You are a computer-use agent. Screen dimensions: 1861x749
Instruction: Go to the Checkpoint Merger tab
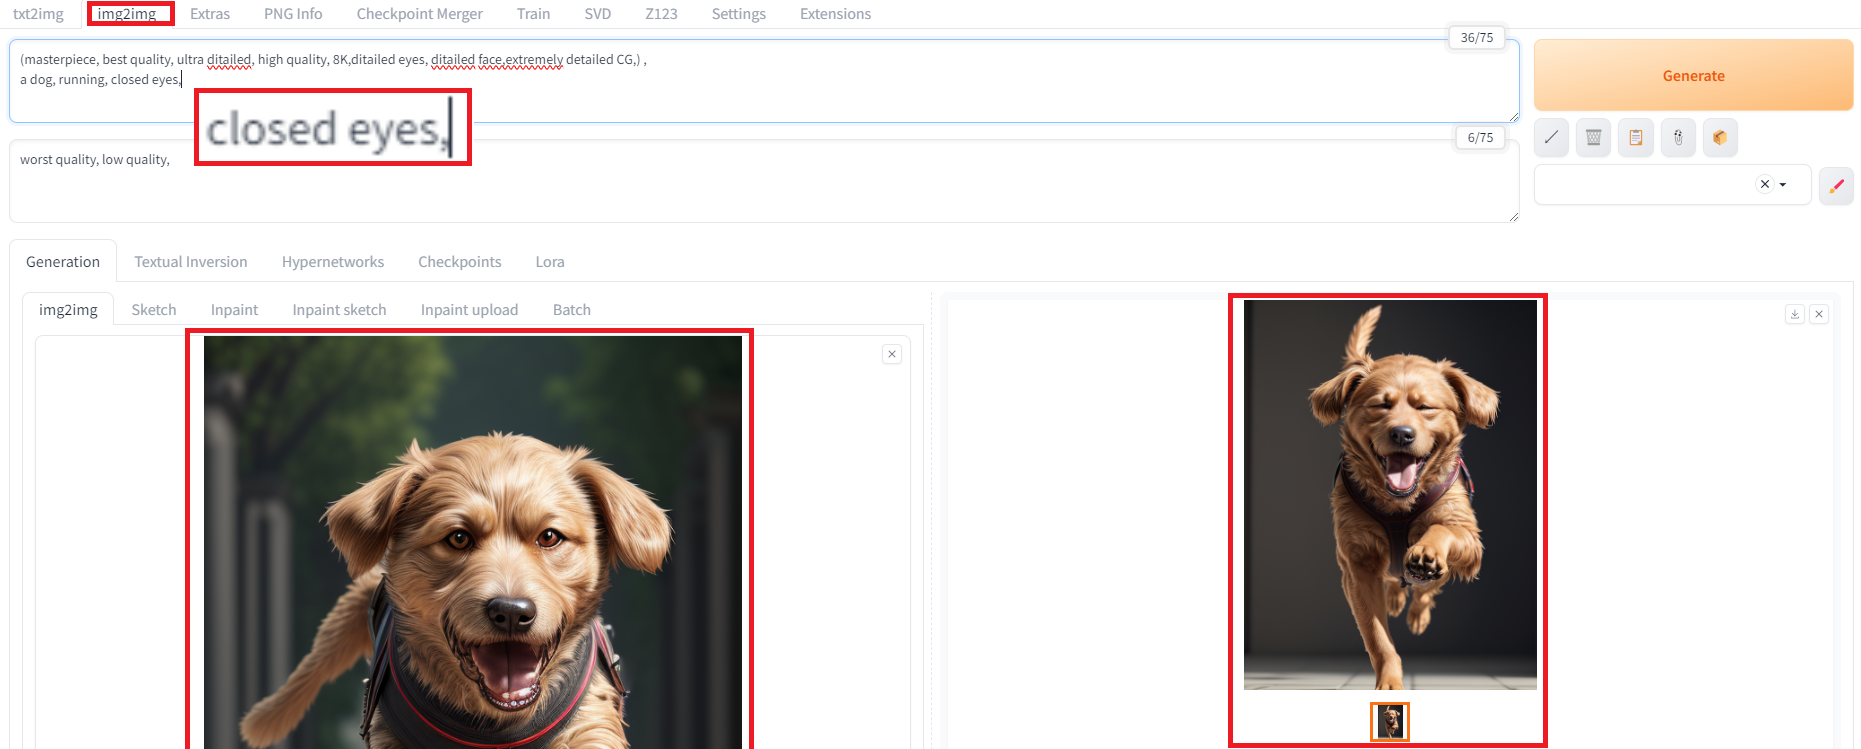419,14
